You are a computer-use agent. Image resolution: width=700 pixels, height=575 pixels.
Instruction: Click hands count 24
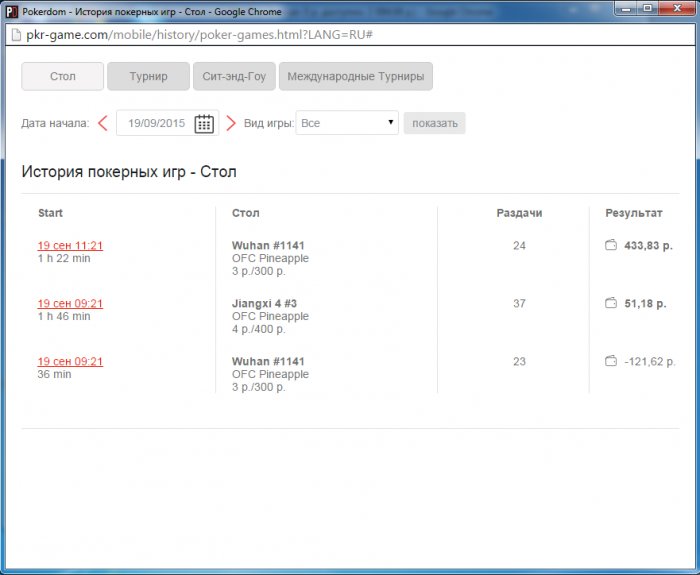pyautogui.click(x=519, y=246)
